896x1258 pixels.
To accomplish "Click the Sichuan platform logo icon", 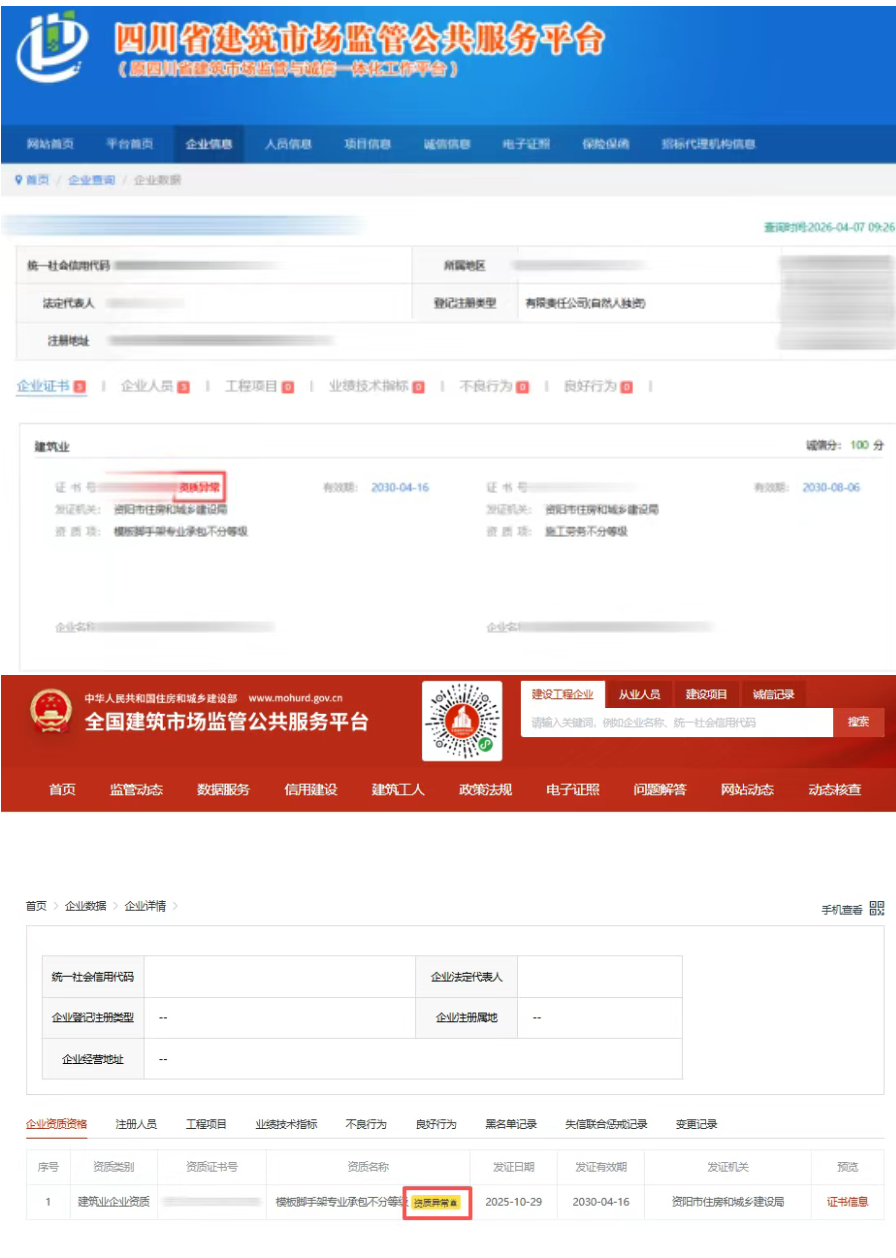I will click(x=50, y=45).
